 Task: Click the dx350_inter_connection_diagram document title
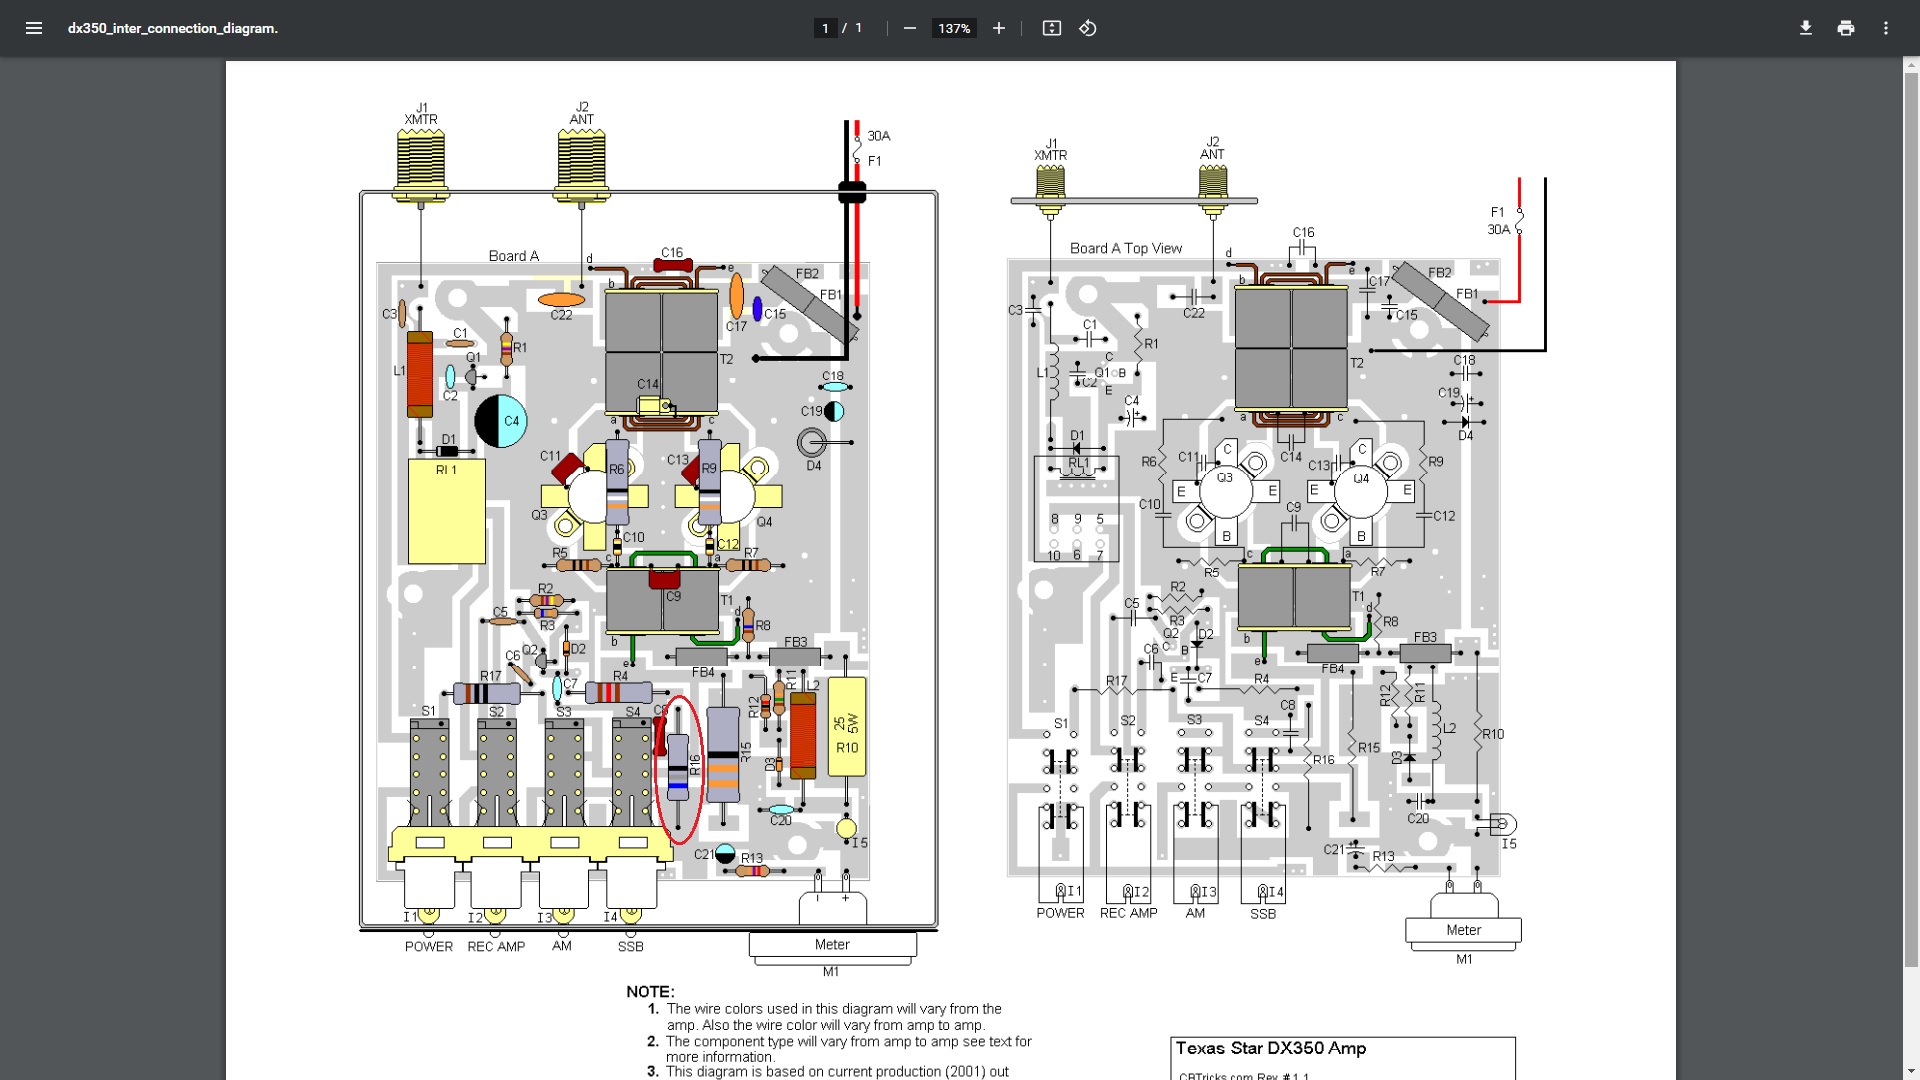point(173,28)
